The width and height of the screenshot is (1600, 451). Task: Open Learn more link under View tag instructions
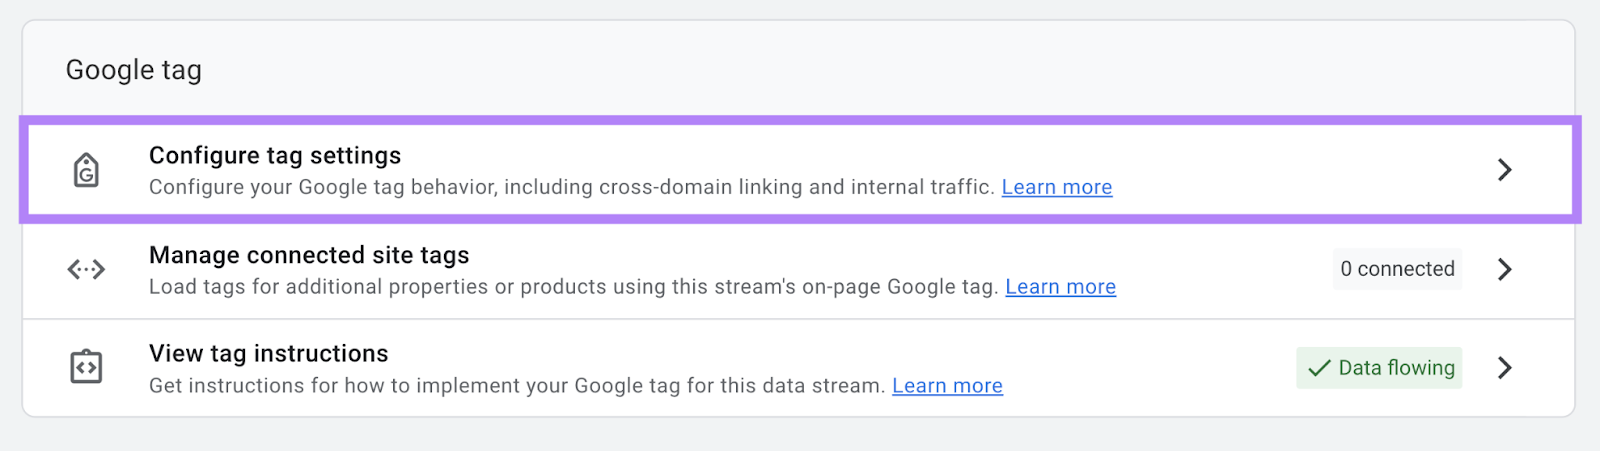click(x=947, y=386)
